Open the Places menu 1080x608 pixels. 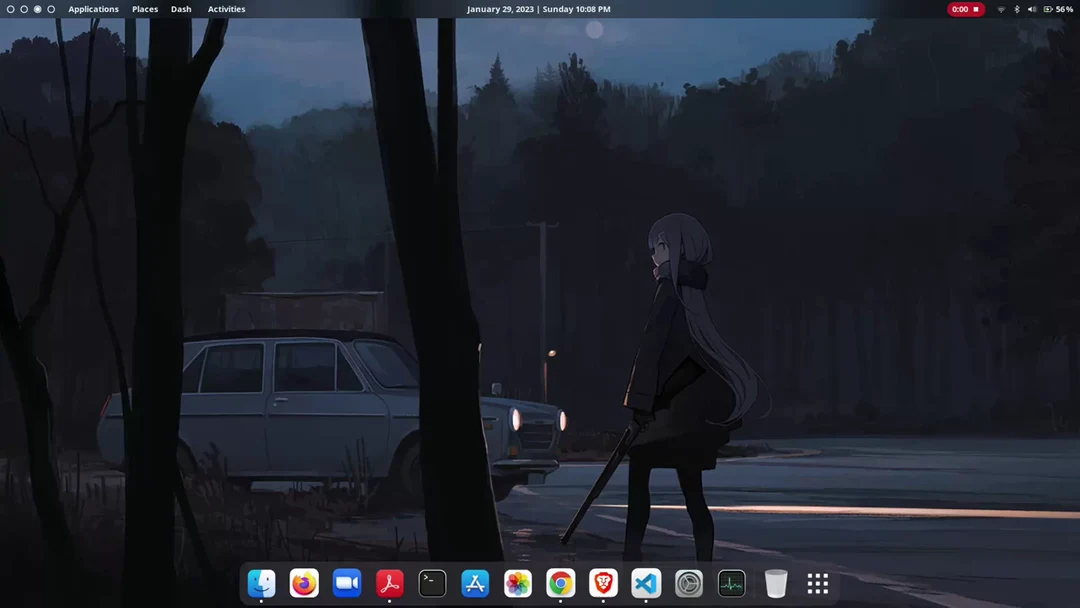(144, 9)
